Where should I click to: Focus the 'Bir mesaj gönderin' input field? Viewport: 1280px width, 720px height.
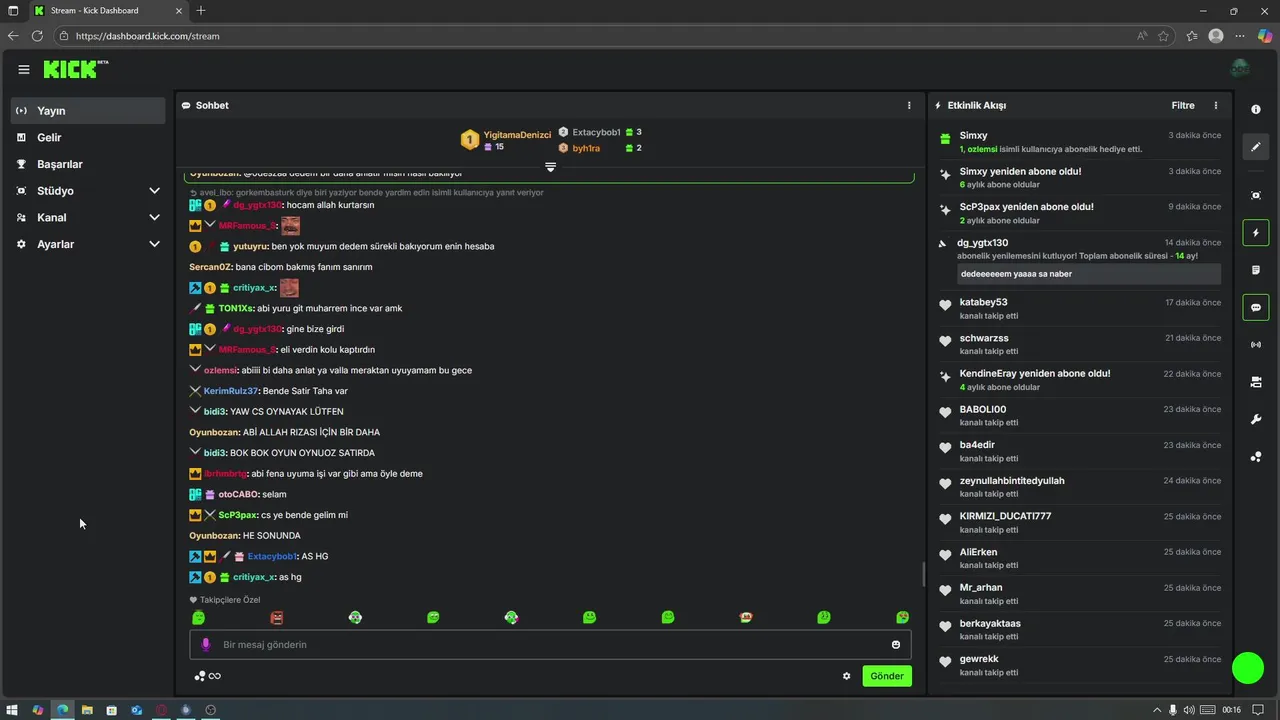tap(550, 645)
